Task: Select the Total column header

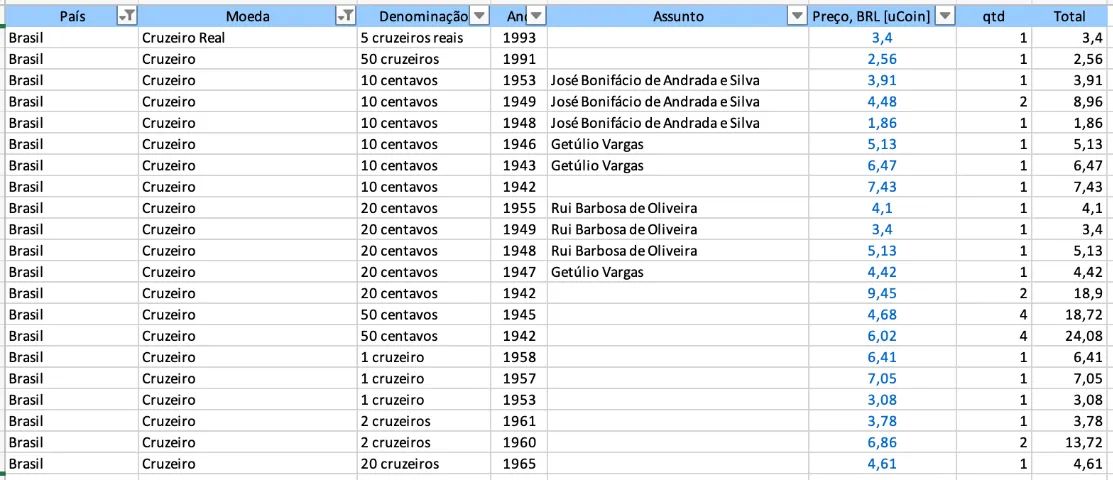Action: pyautogui.click(x=1069, y=16)
